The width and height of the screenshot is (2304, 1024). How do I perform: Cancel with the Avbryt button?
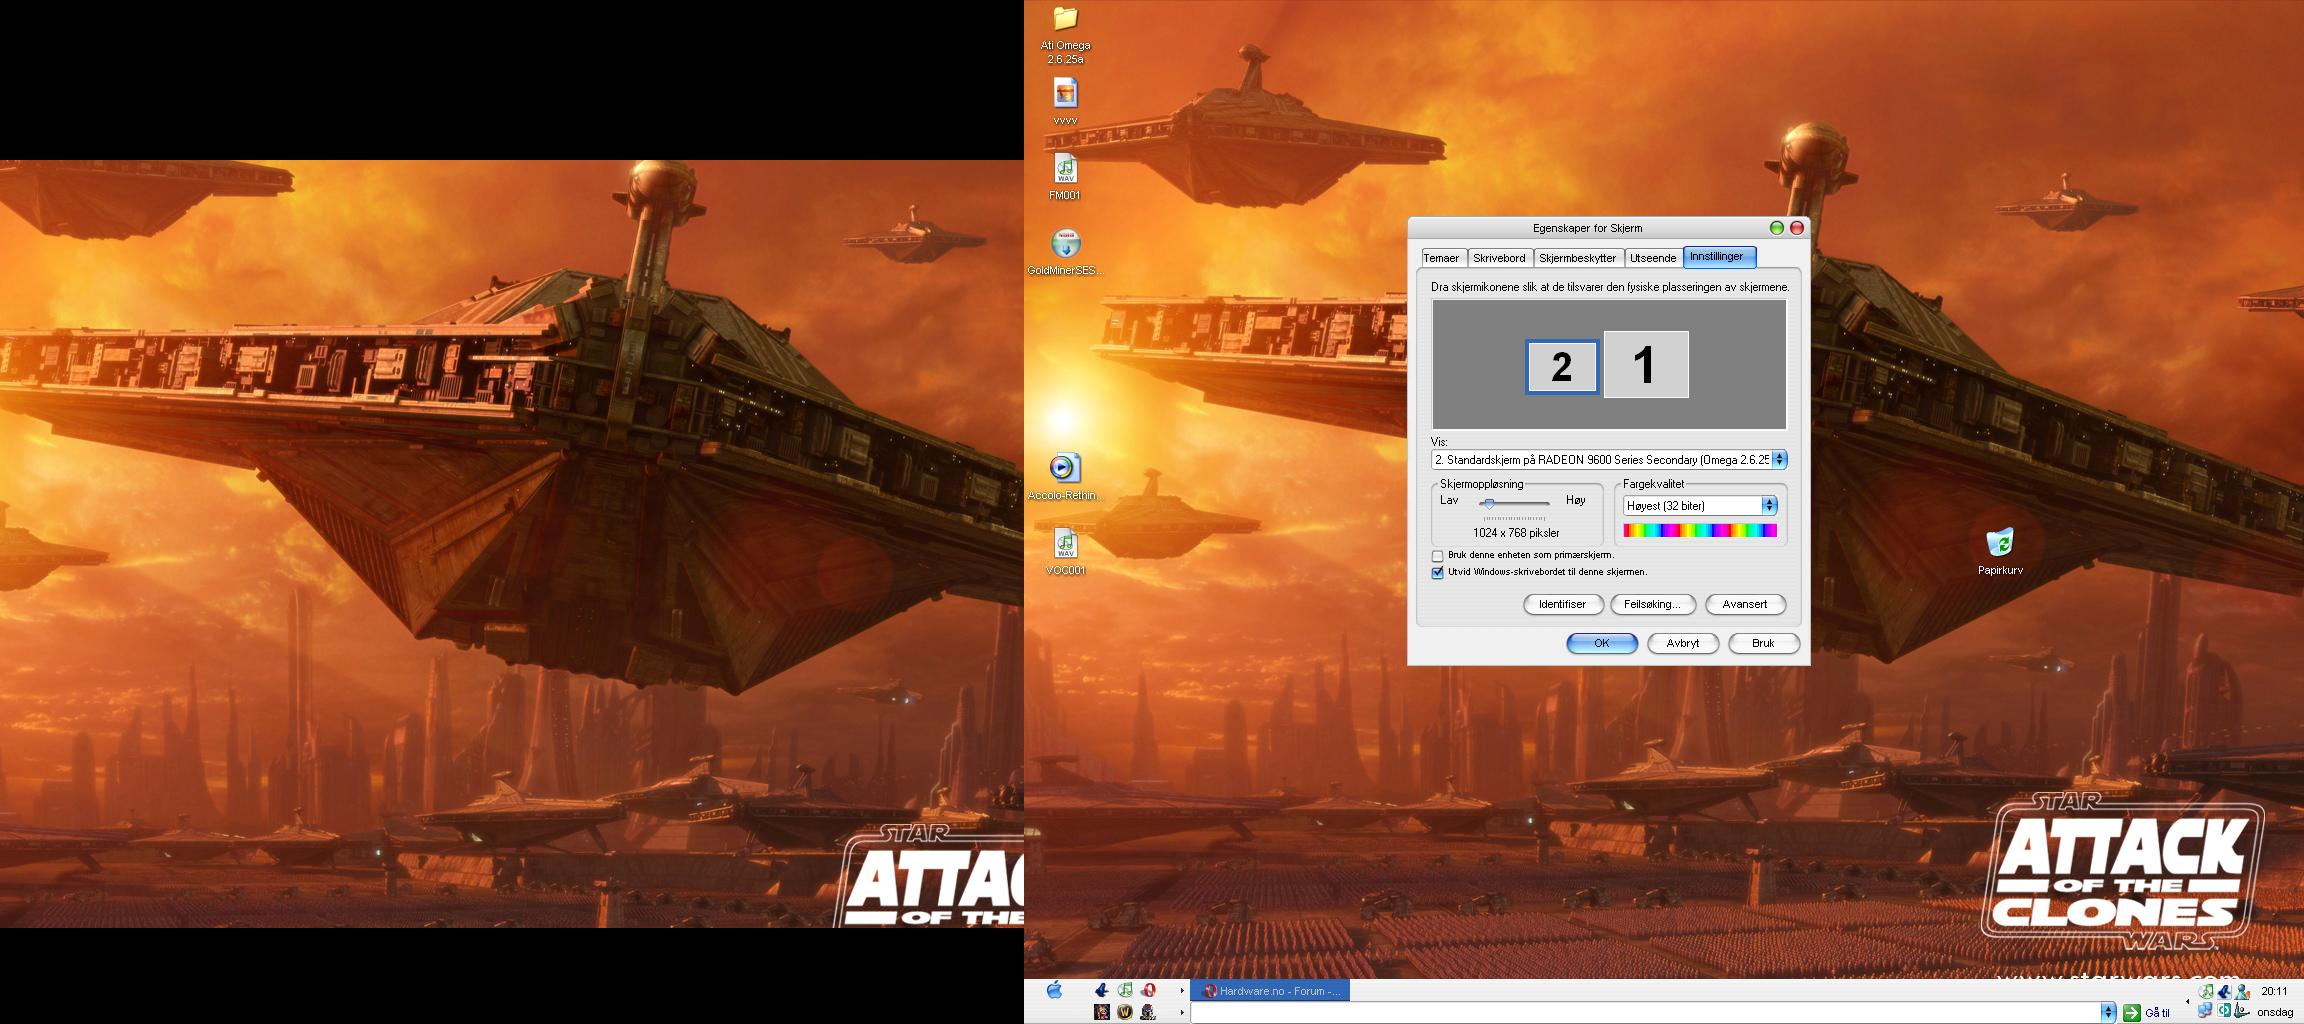(x=1683, y=643)
